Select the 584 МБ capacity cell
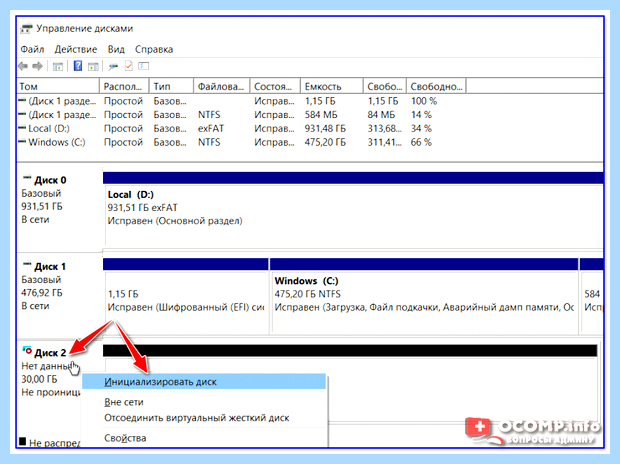The height and width of the screenshot is (464, 620). 321,115
